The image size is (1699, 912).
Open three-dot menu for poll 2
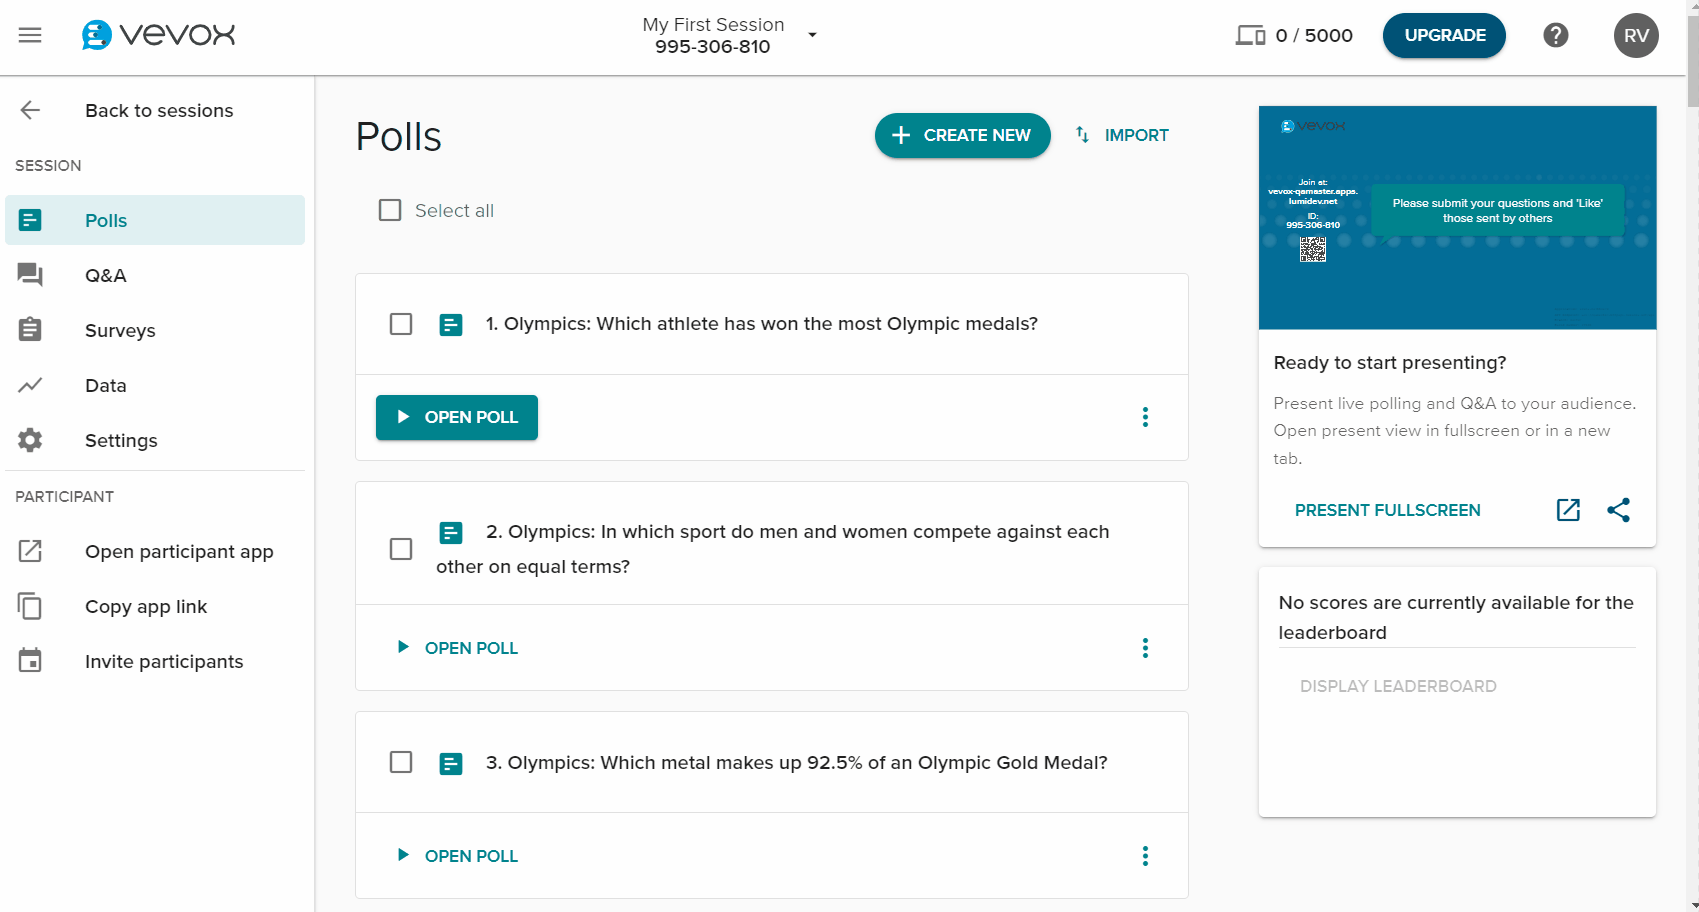click(1145, 648)
